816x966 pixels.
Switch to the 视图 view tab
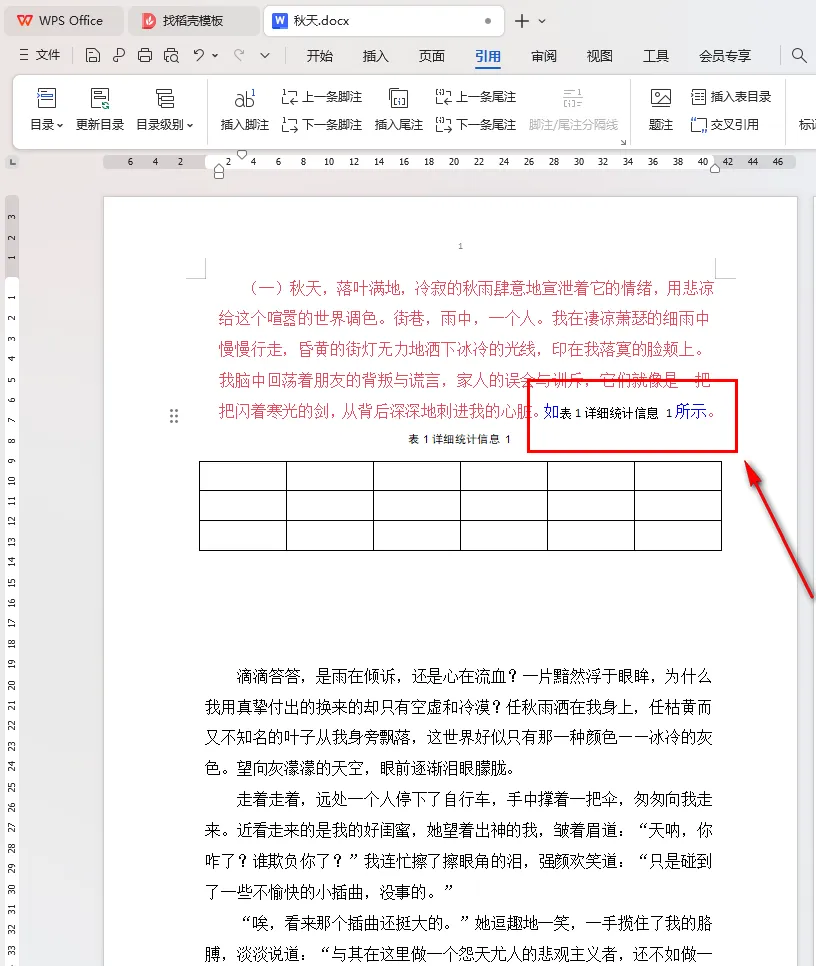click(600, 56)
